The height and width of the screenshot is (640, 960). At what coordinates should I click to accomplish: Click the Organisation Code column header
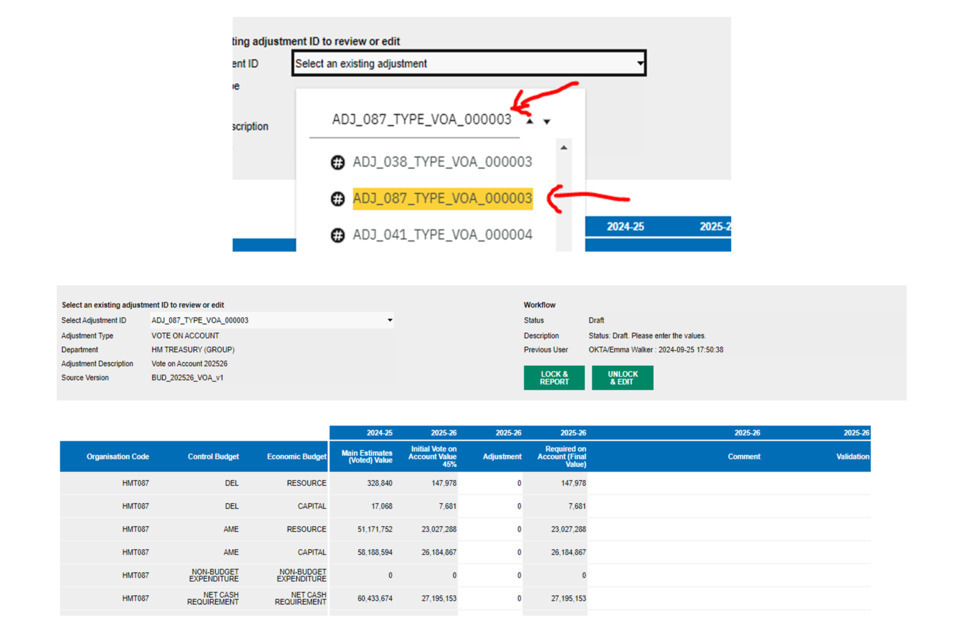[118, 457]
